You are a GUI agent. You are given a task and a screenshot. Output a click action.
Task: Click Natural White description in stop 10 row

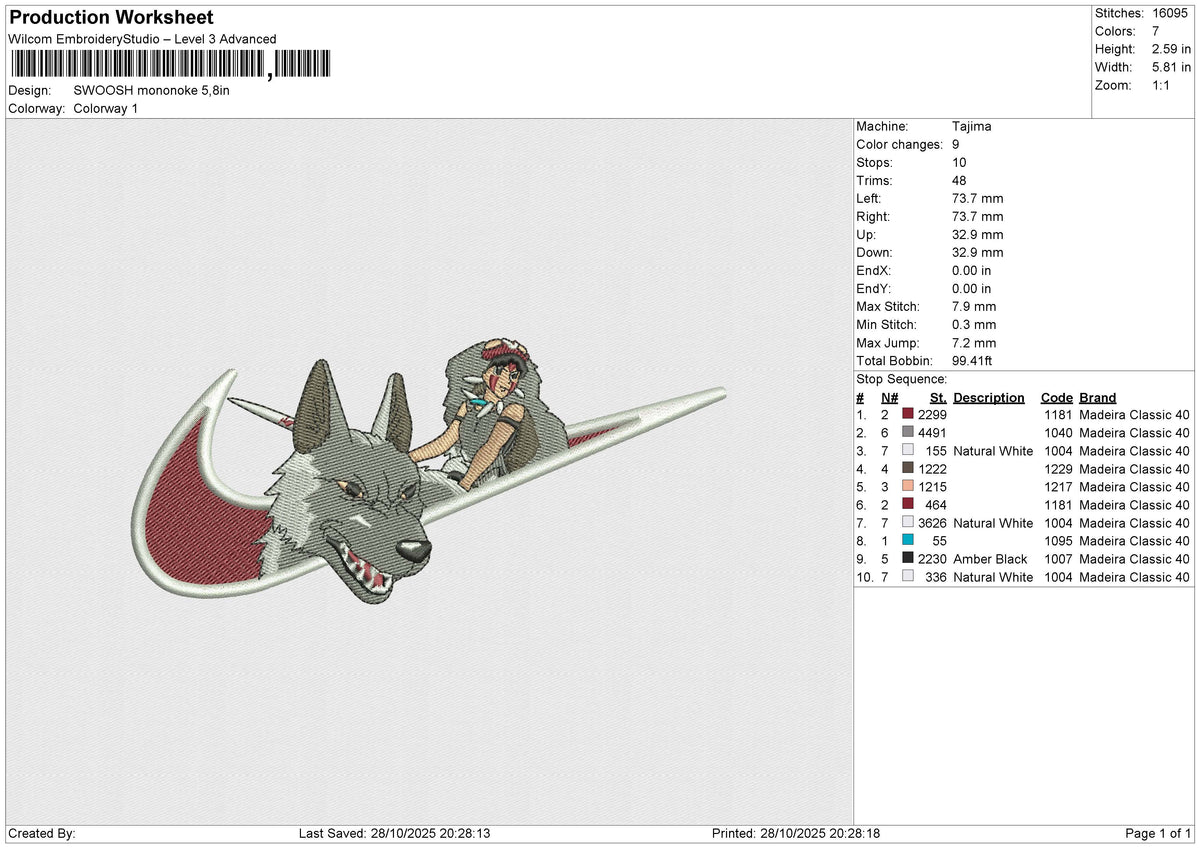click(993, 577)
